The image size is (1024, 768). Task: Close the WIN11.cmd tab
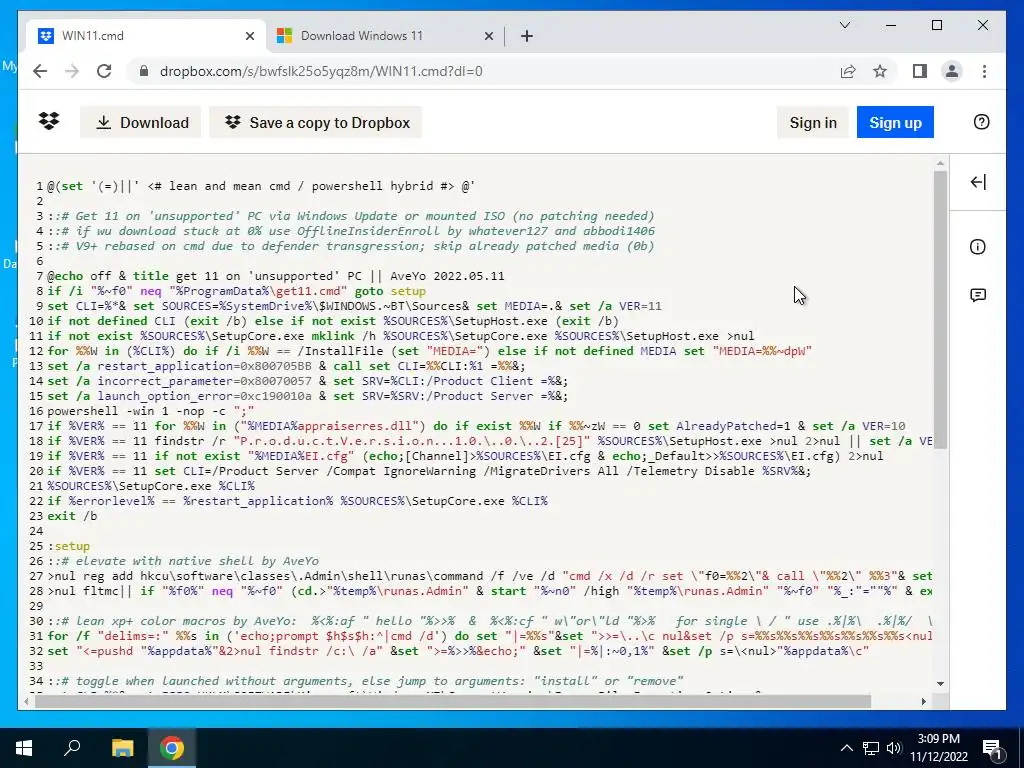point(249,36)
